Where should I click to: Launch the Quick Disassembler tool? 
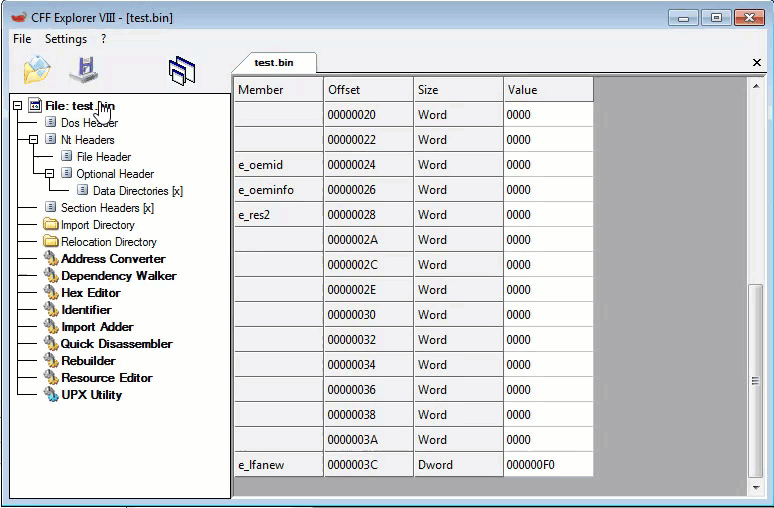pyautogui.click(x=116, y=344)
